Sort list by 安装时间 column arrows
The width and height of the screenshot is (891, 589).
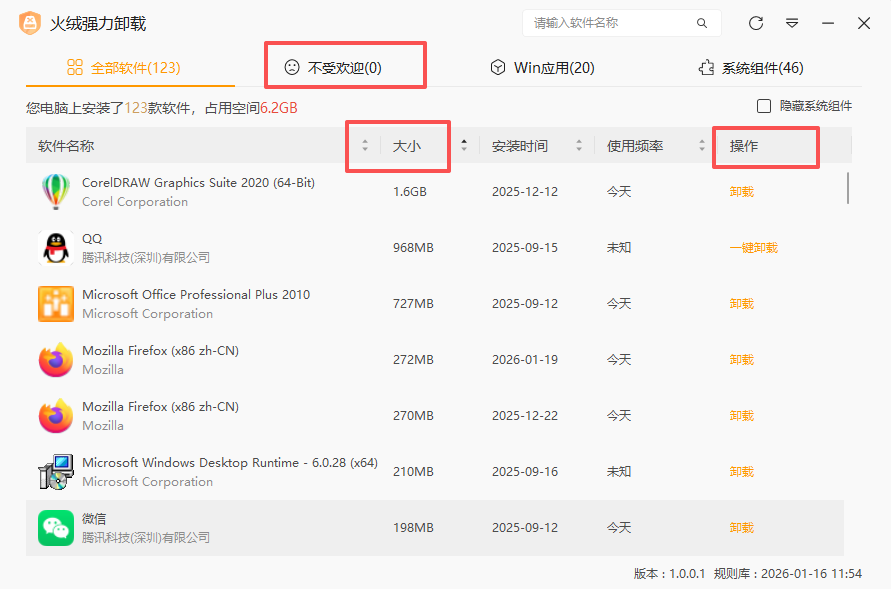[x=579, y=146]
